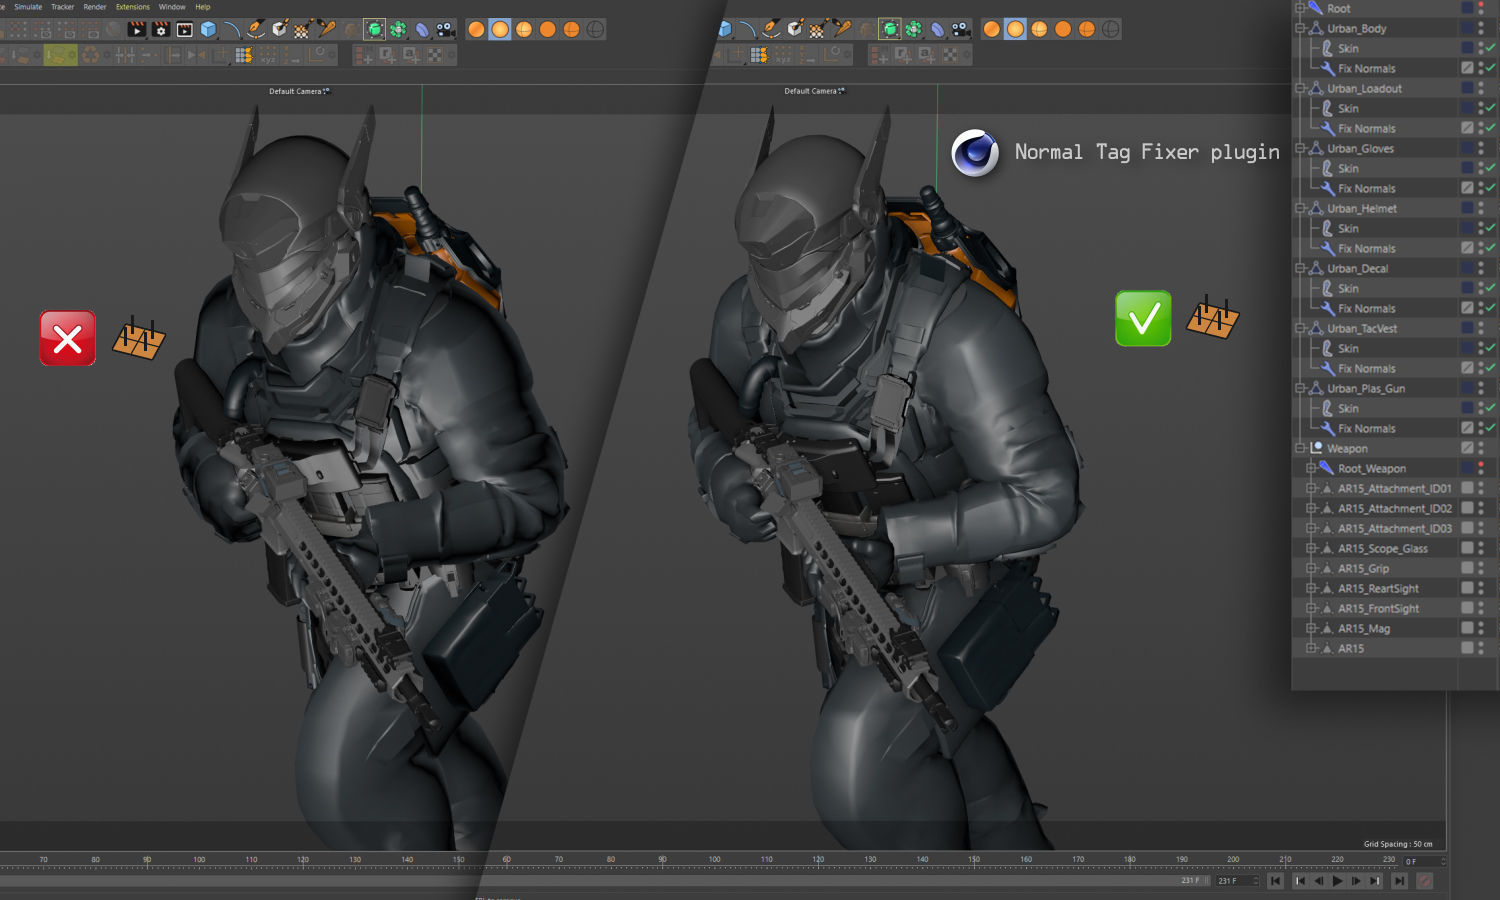Add camera object from right toolbar
This screenshot has height=900, width=1500.
click(961, 29)
